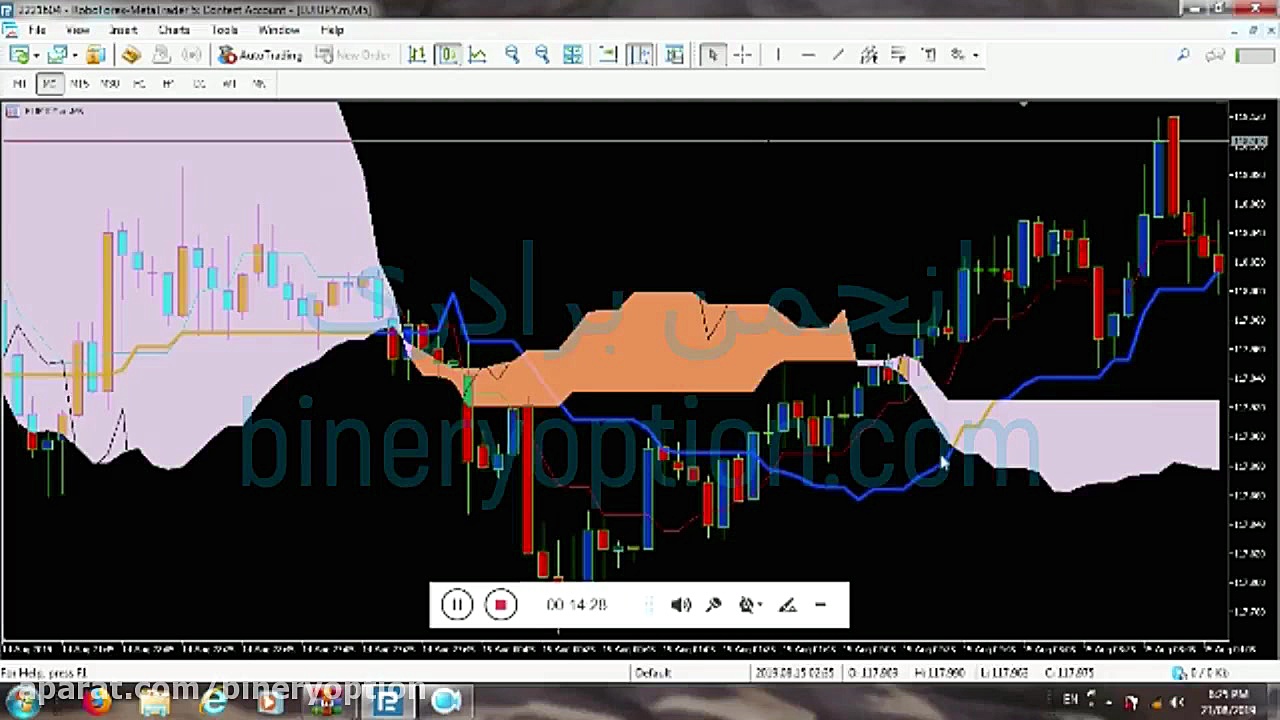Switch to M1 timeframe
Viewport: 1280px width, 720px height.
20,84
